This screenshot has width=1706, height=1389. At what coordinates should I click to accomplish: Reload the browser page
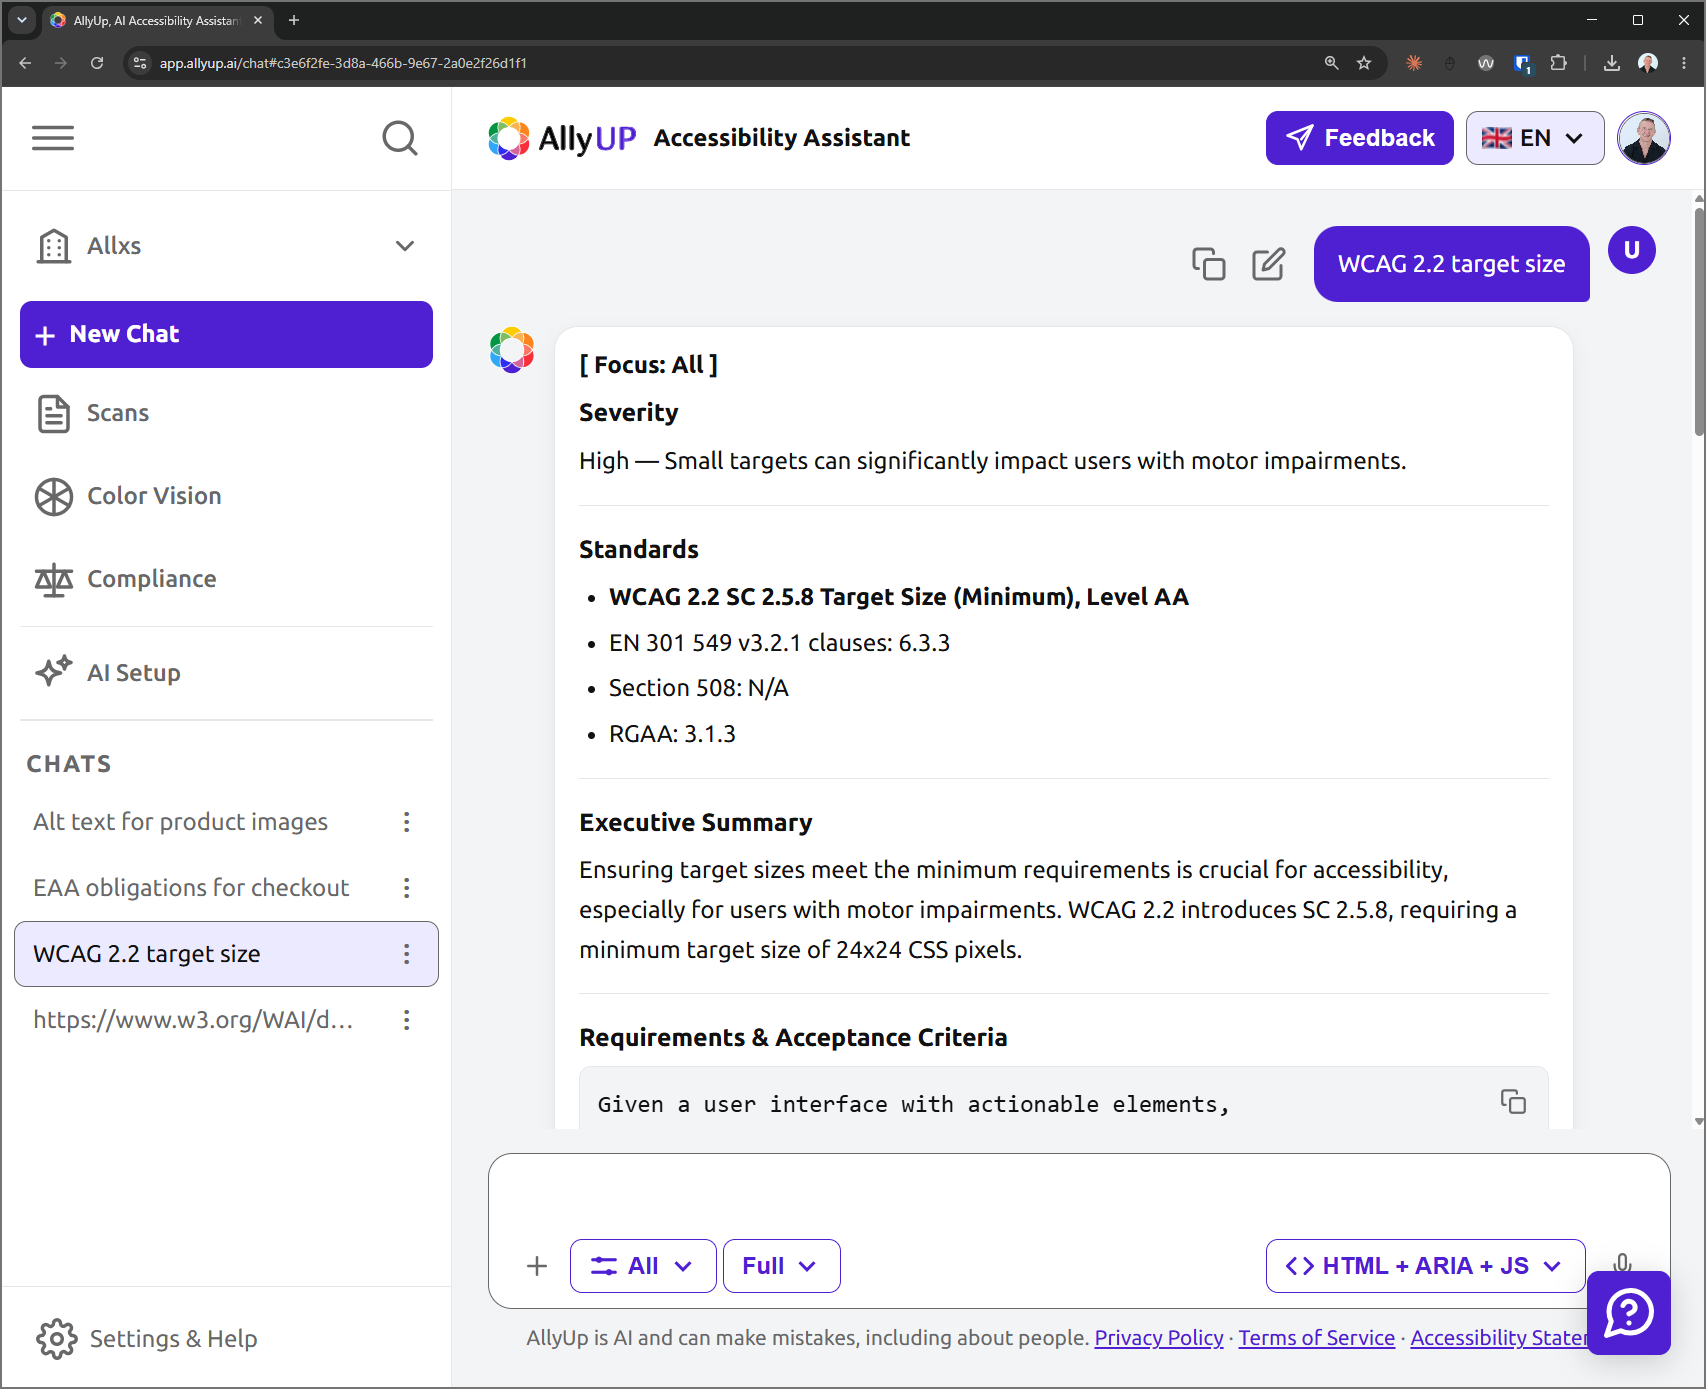pyautogui.click(x=97, y=63)
